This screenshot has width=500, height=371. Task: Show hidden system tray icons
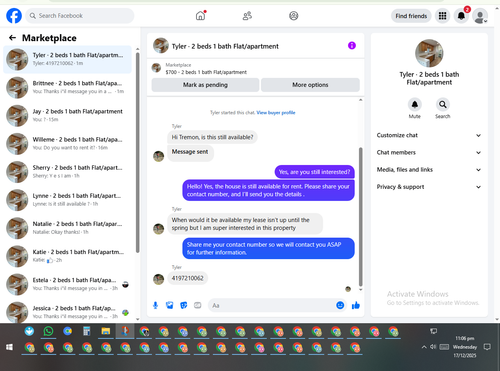coord(424,347)
